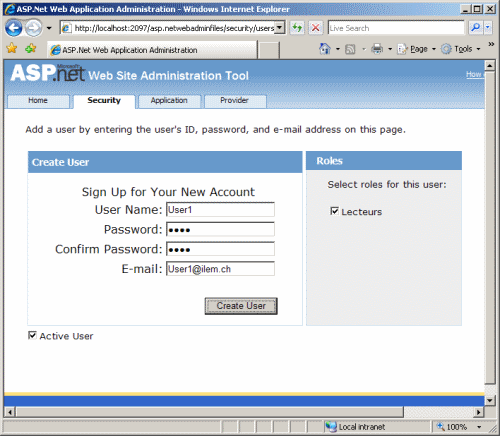
Task: Switch to the Security tab
Action: click(104, 101)
